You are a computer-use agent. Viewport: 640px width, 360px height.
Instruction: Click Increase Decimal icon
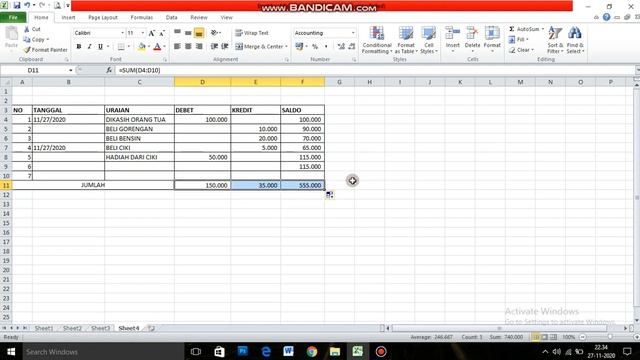pos(341,47)
